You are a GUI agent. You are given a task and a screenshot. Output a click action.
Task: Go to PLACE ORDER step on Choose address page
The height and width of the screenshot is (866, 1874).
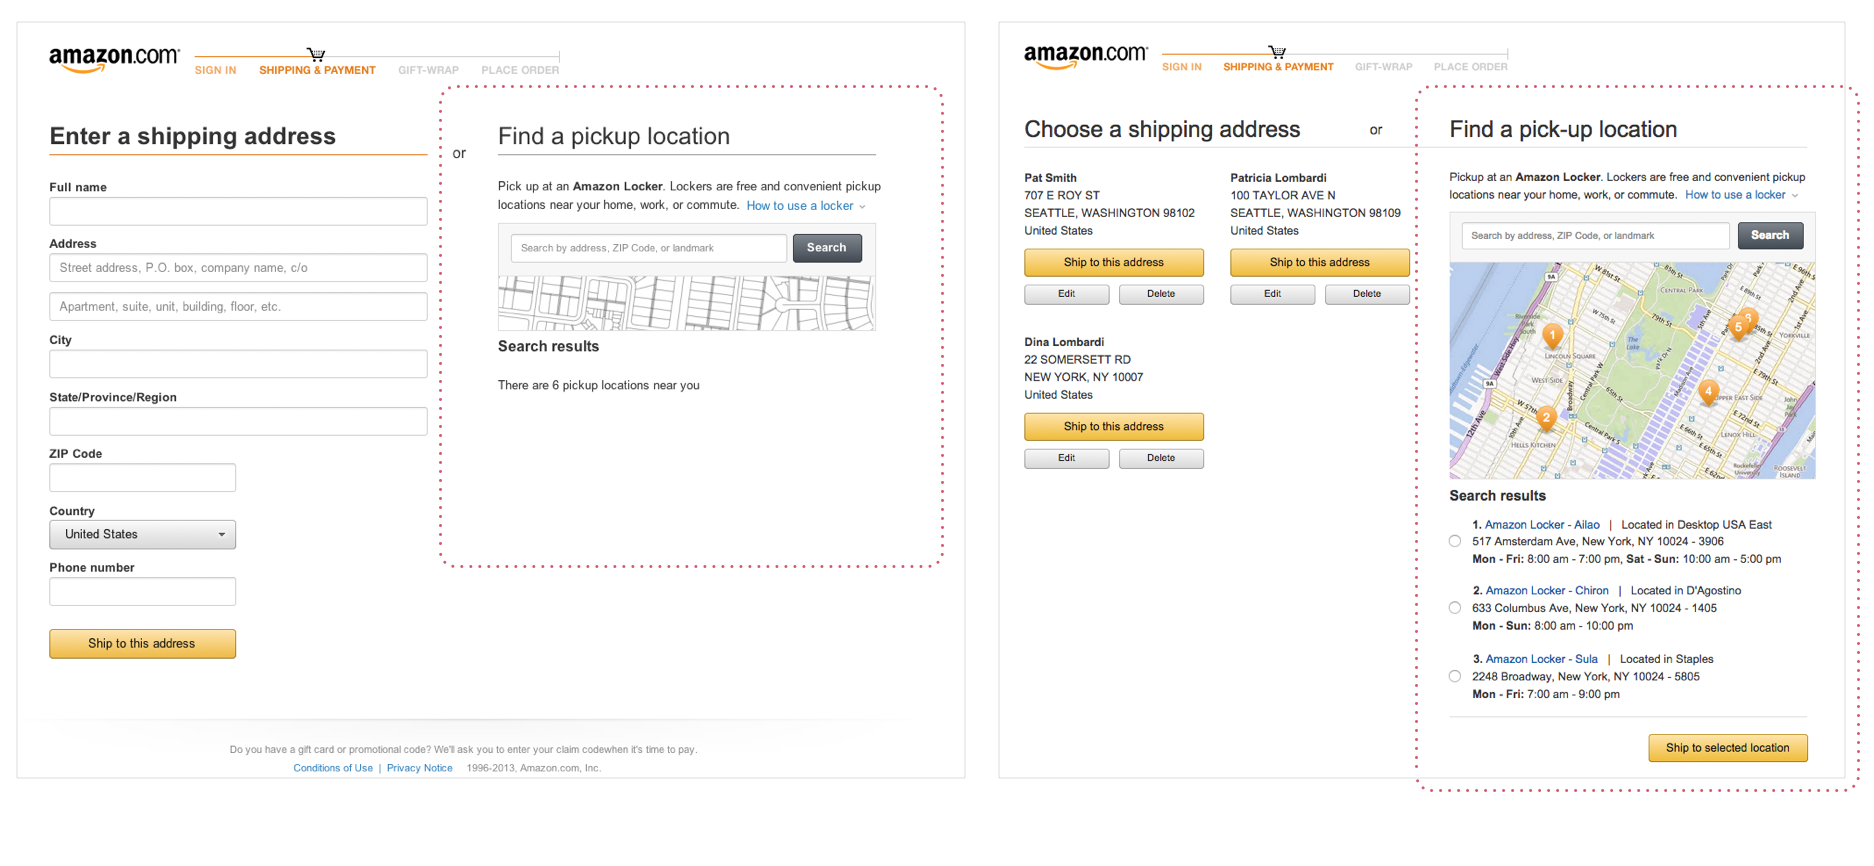click(1471, 67)
